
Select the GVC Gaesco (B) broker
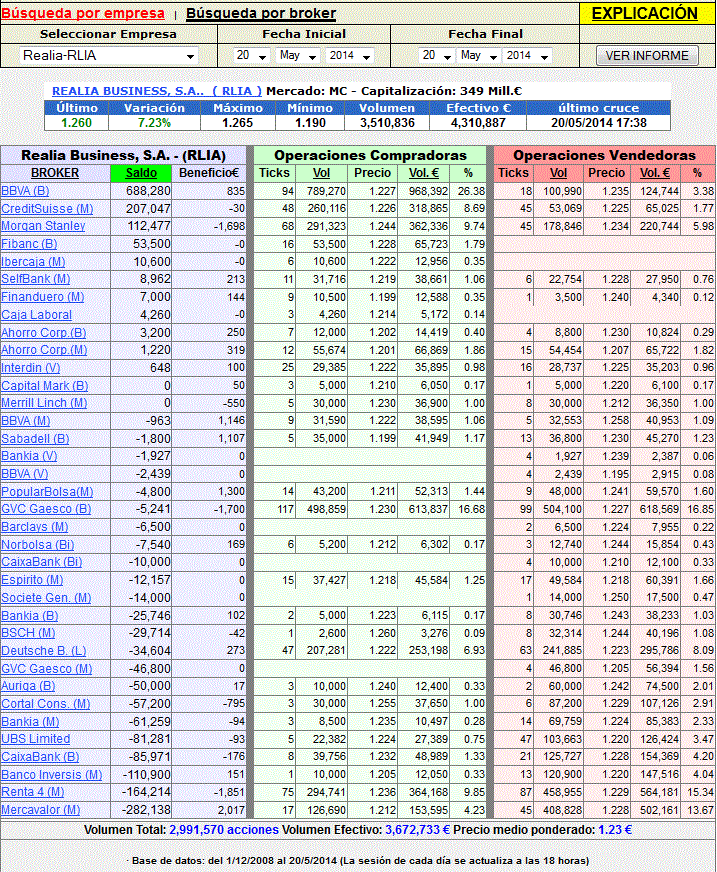tap(45, 509)
